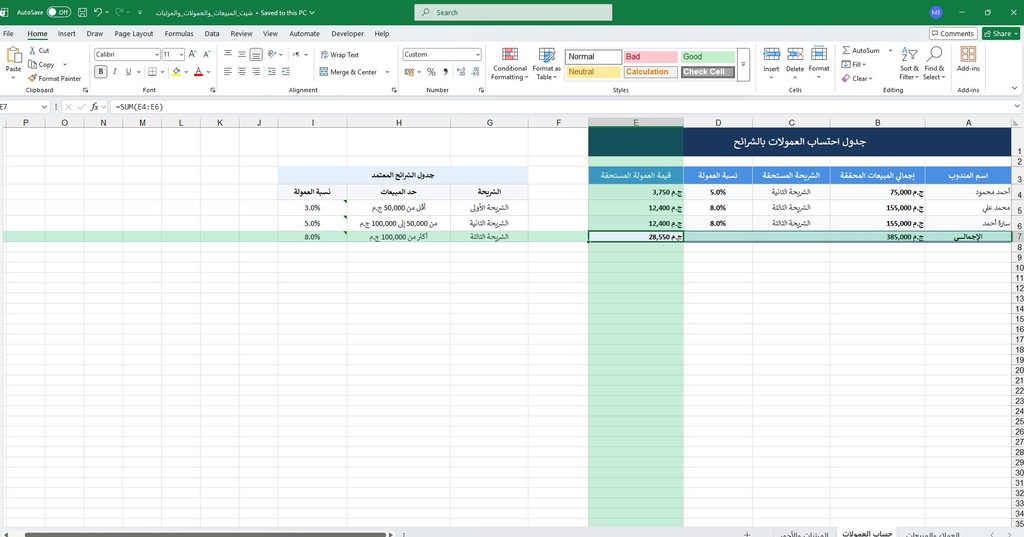The image size is (1024, 537).
Task: Open the Comments pane button
Action: 953,33
